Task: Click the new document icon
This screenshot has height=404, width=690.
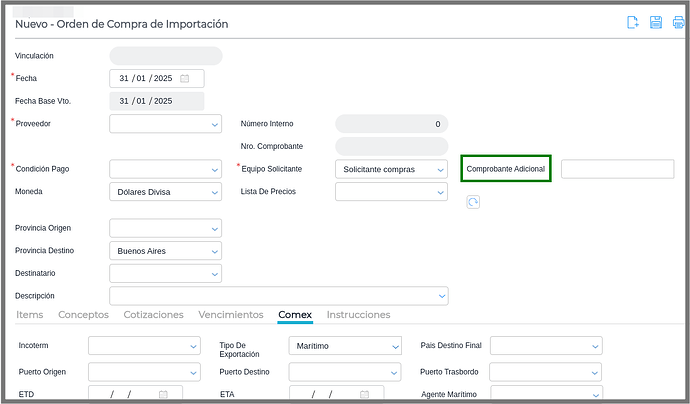Action: tap(633, 23)
